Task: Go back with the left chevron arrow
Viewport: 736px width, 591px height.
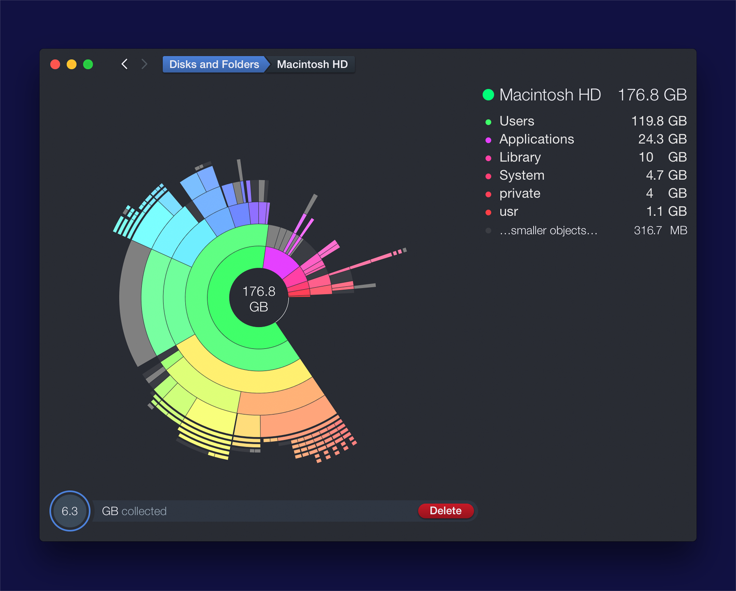Action: (124, 64)
